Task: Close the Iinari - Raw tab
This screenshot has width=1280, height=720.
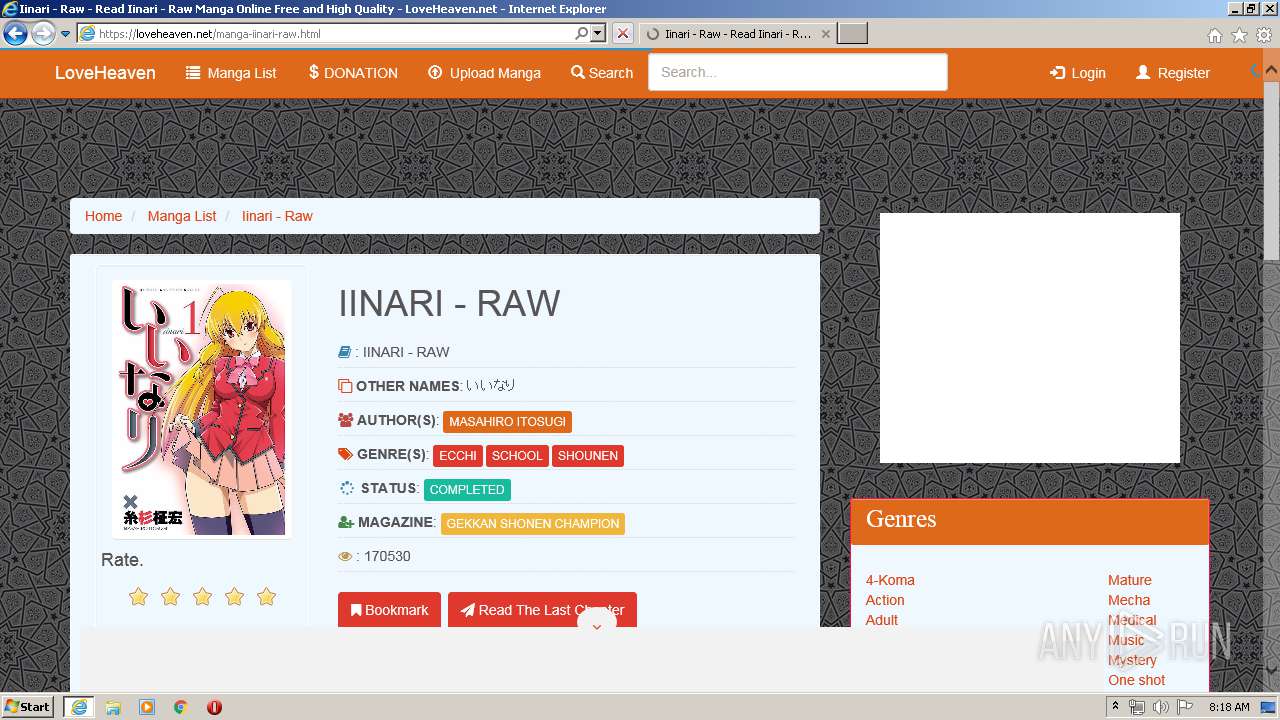Action: [x=825, y=33]
